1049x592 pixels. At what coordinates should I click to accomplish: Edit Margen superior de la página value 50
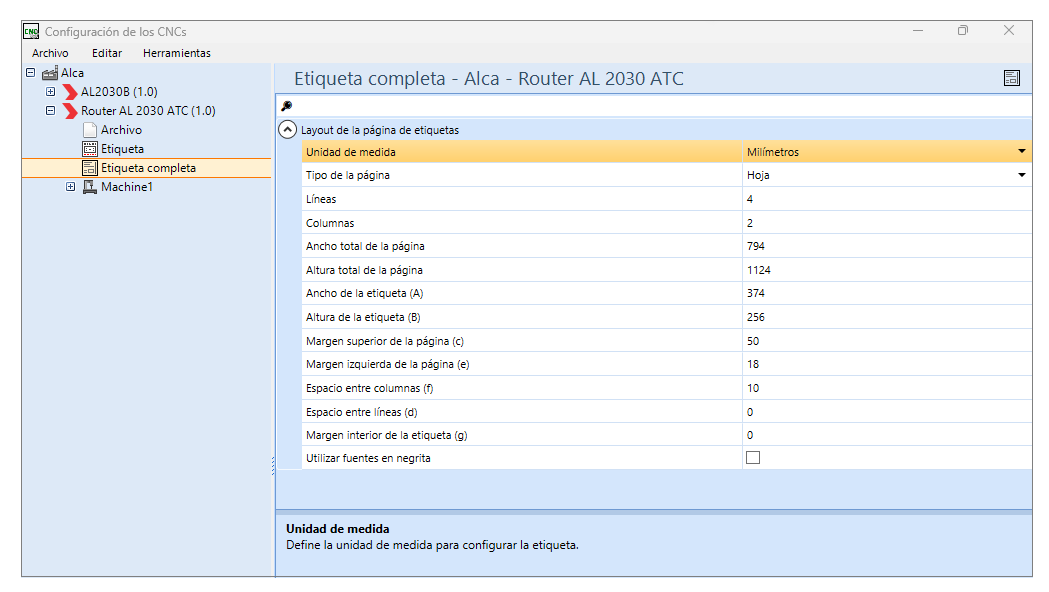886,340
